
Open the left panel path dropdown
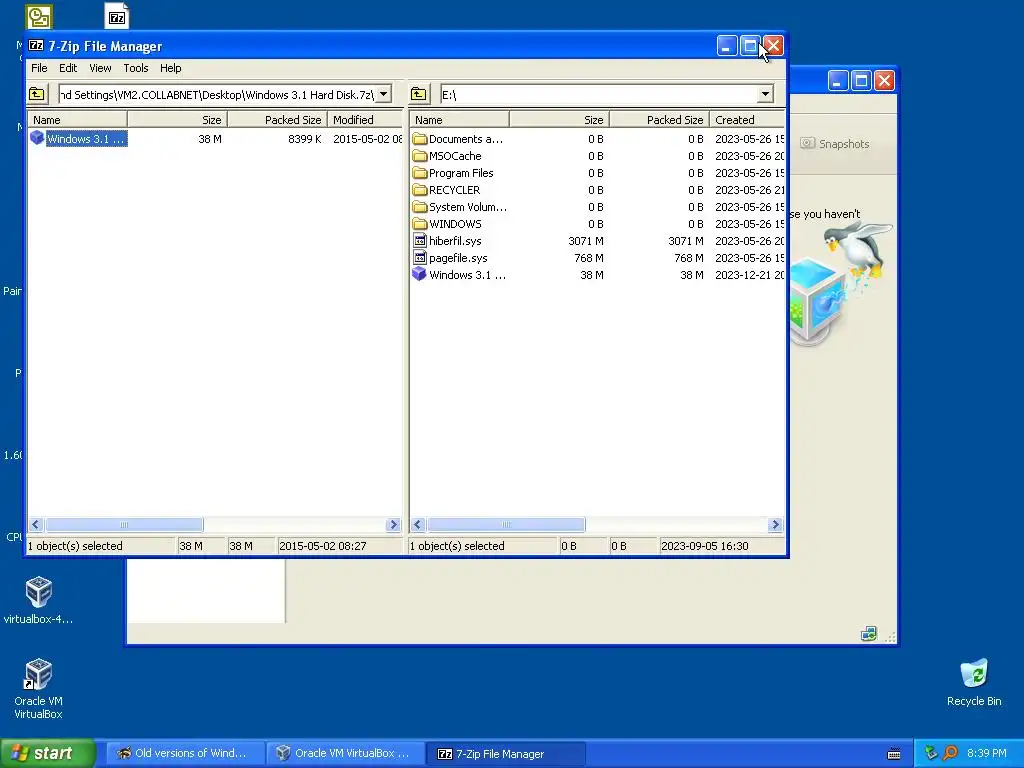(384, 95)
